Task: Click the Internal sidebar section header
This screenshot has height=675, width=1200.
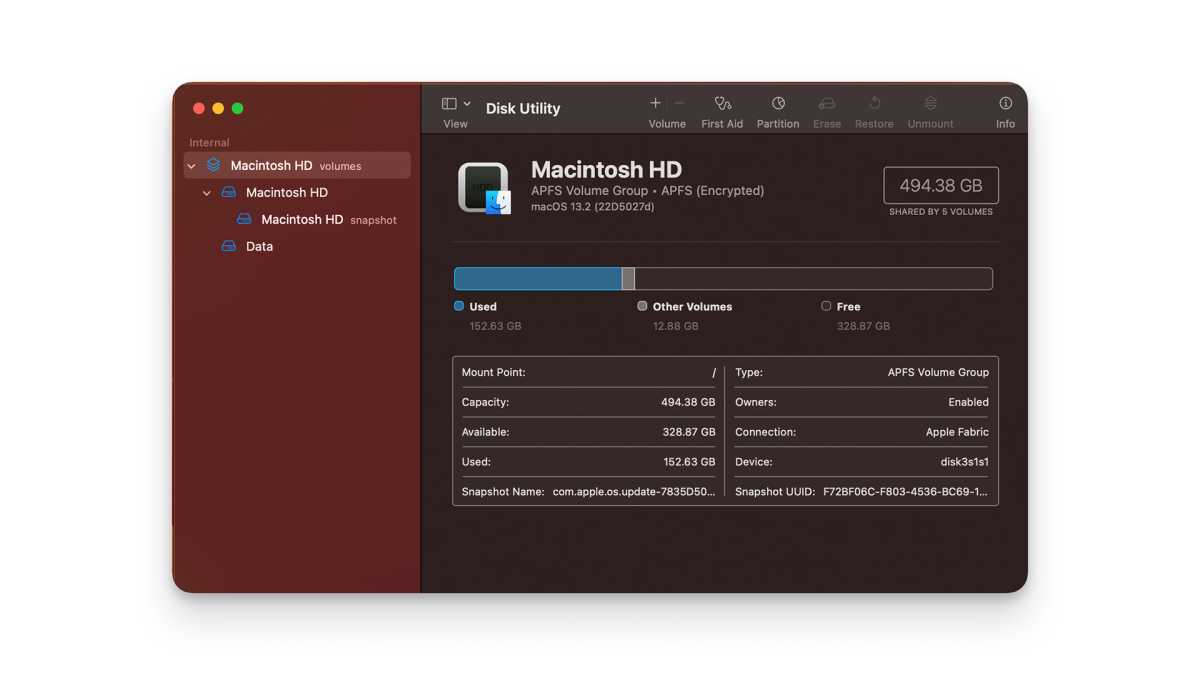Action: 209,143
